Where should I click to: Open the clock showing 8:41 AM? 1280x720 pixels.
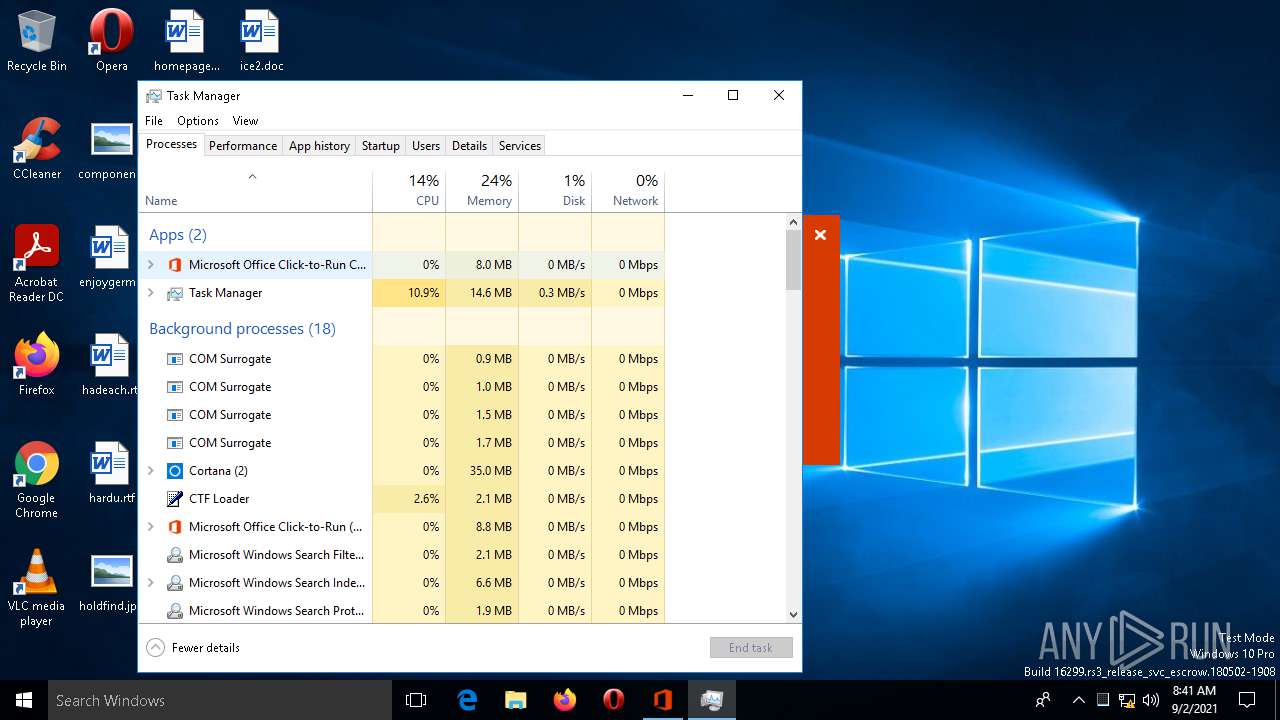1193,700
